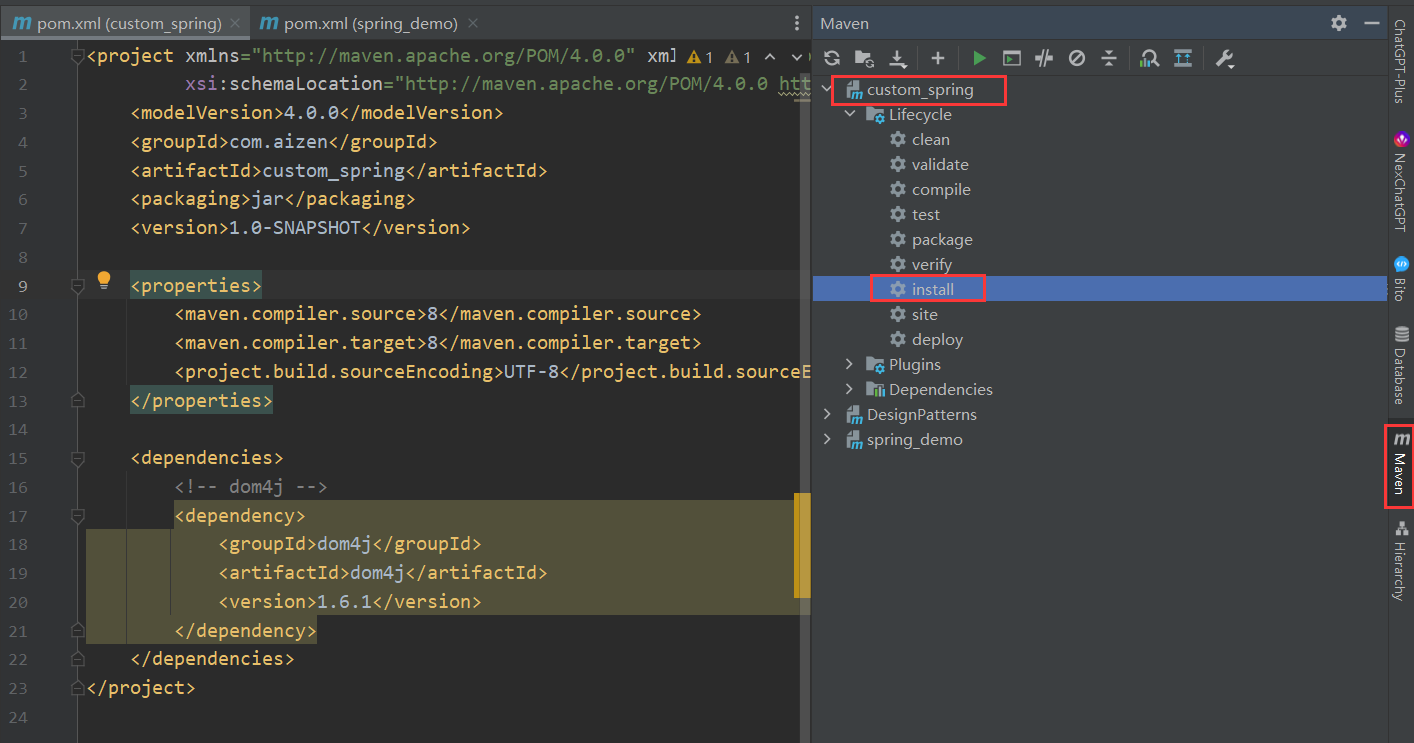Add Maven project with plus icon
Image resolution: width=1414 pixels, height=743 pixels.
(x=937, y=59)
